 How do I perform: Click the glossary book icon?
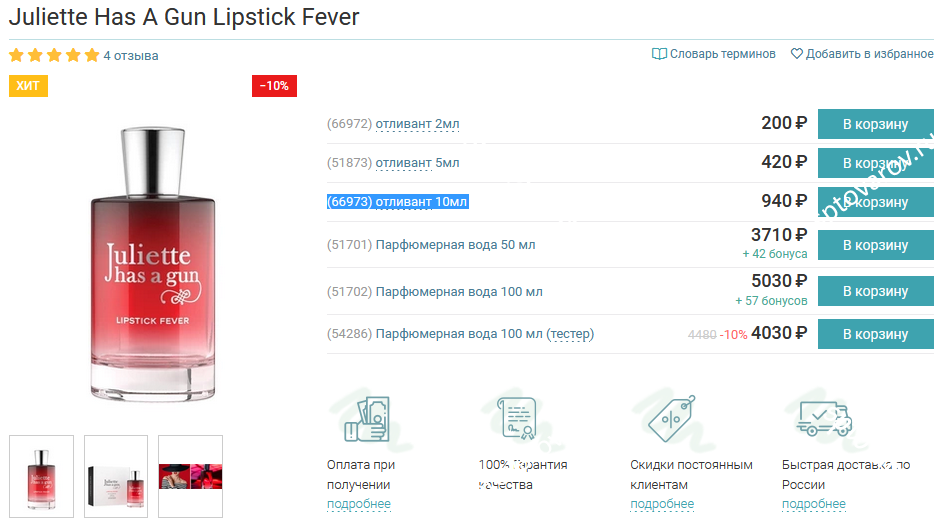659,54
